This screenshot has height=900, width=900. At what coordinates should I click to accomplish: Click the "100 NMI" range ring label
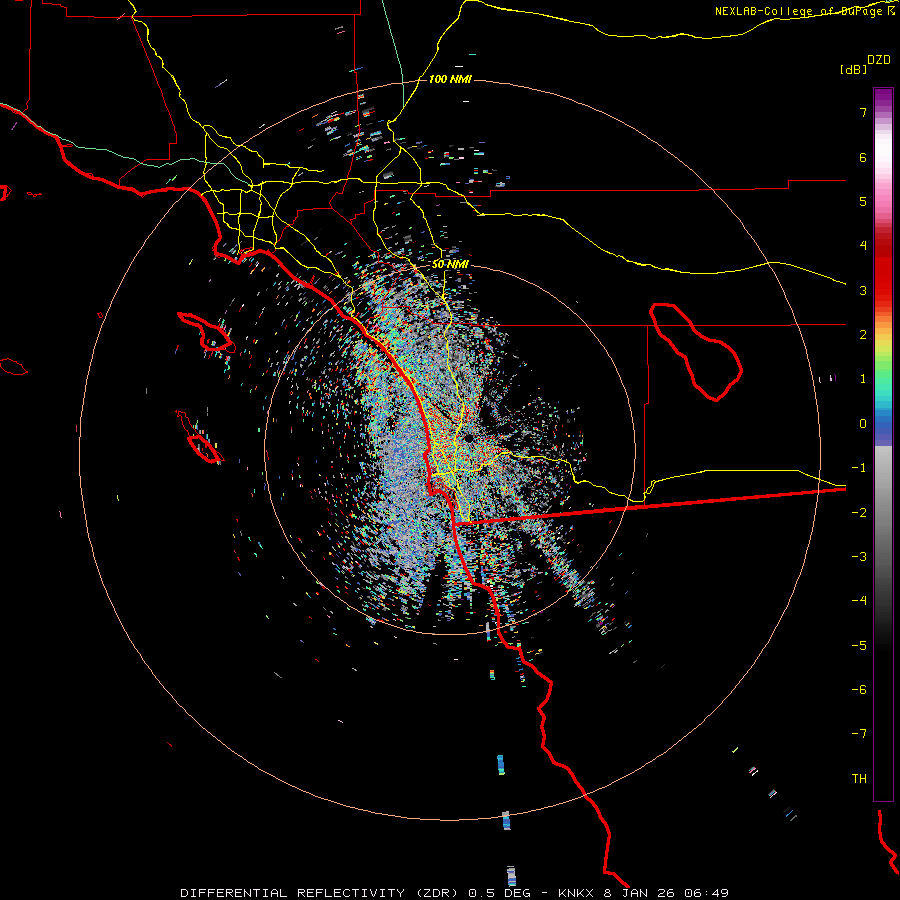pyautogui.click(x=450, y=79)
